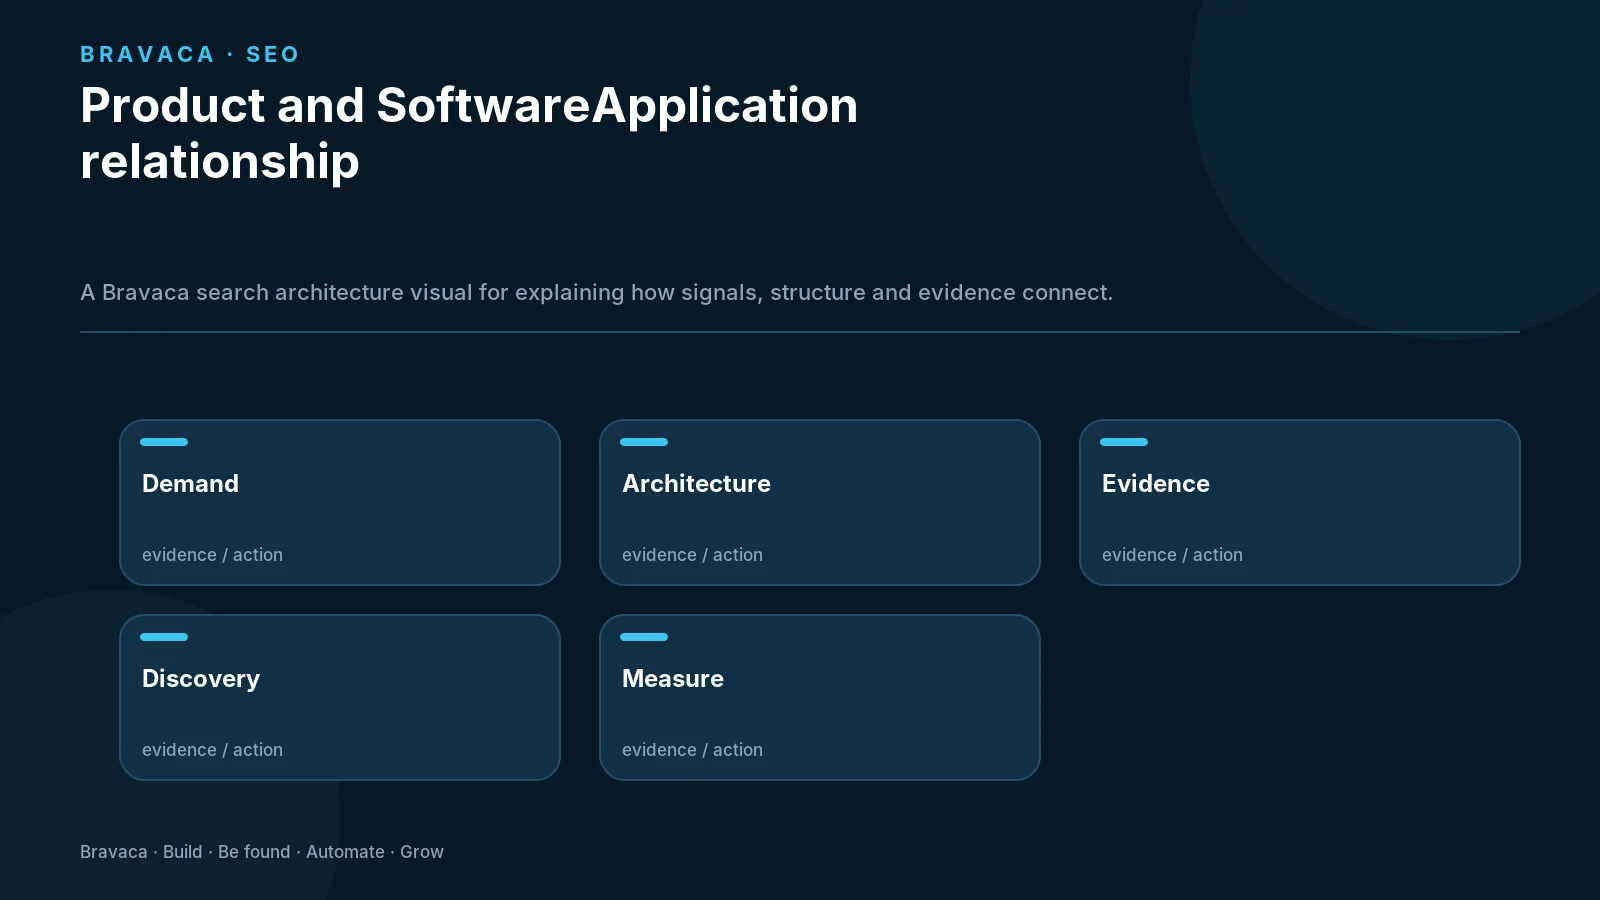Click 'evidence / action' under Discovery
This screenshot has width=1600, height=900.
(212, 750)
